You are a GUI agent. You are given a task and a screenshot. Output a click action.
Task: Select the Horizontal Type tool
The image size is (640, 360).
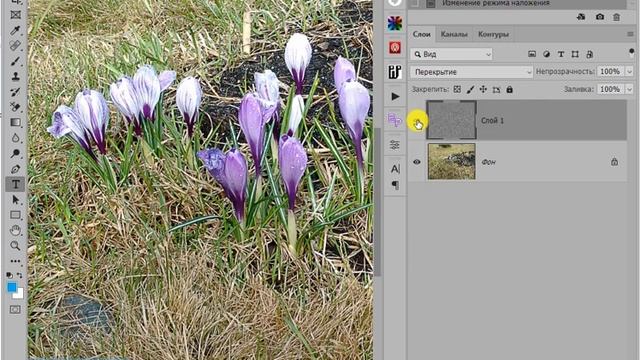pyautogui.click(x=16, y=184)
